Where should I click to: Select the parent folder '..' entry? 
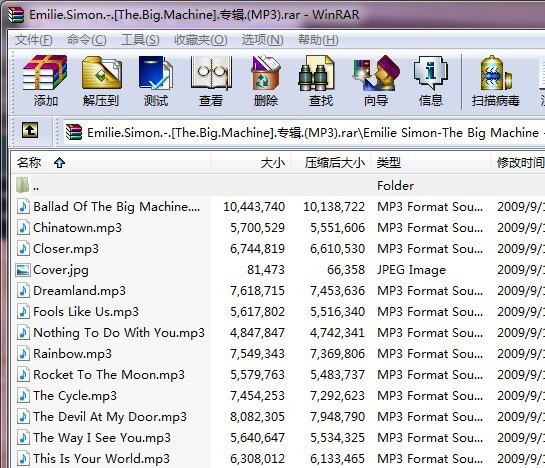(x=278, y=186)
